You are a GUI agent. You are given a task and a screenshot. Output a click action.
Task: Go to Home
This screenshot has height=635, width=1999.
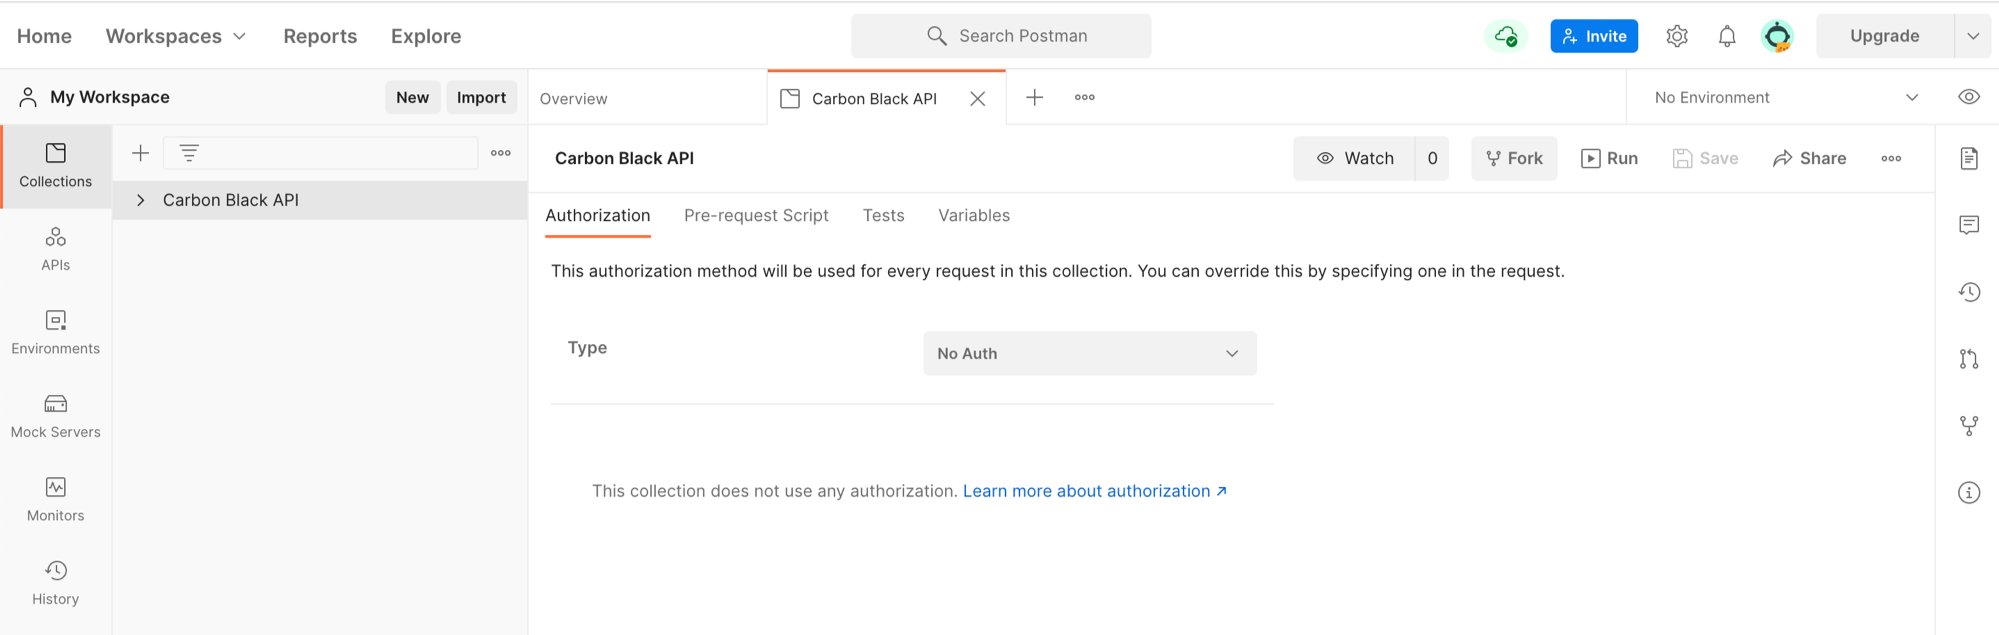pos(44,36)
